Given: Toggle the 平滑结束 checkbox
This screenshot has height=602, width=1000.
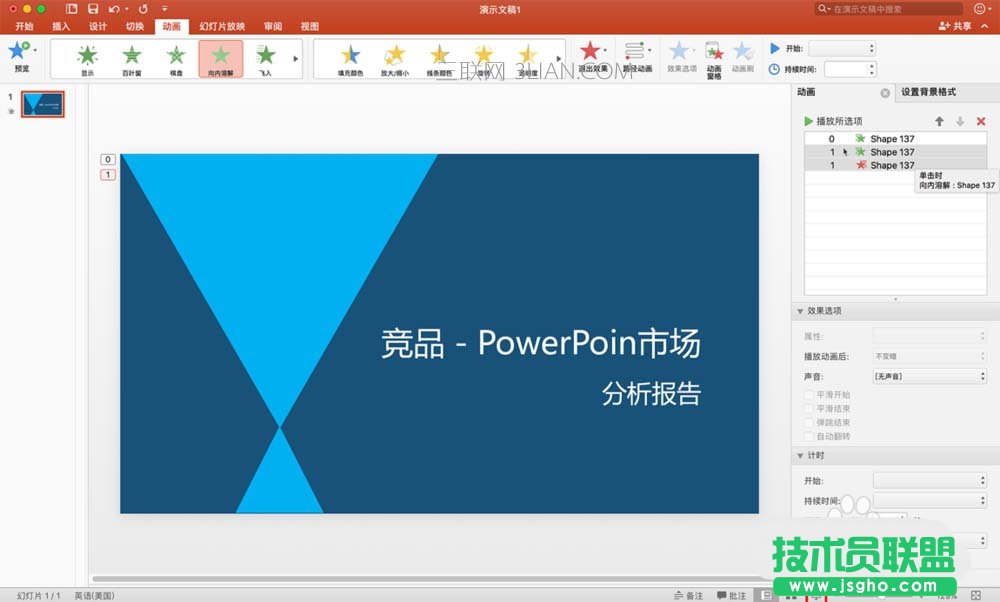Looking at the screenshot, I should click(809, 409).
